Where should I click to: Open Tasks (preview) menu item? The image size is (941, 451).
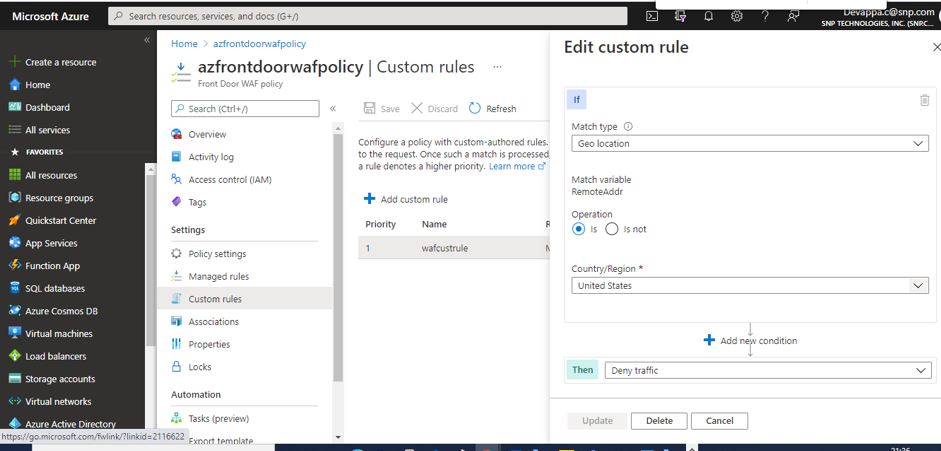point(218,419)
